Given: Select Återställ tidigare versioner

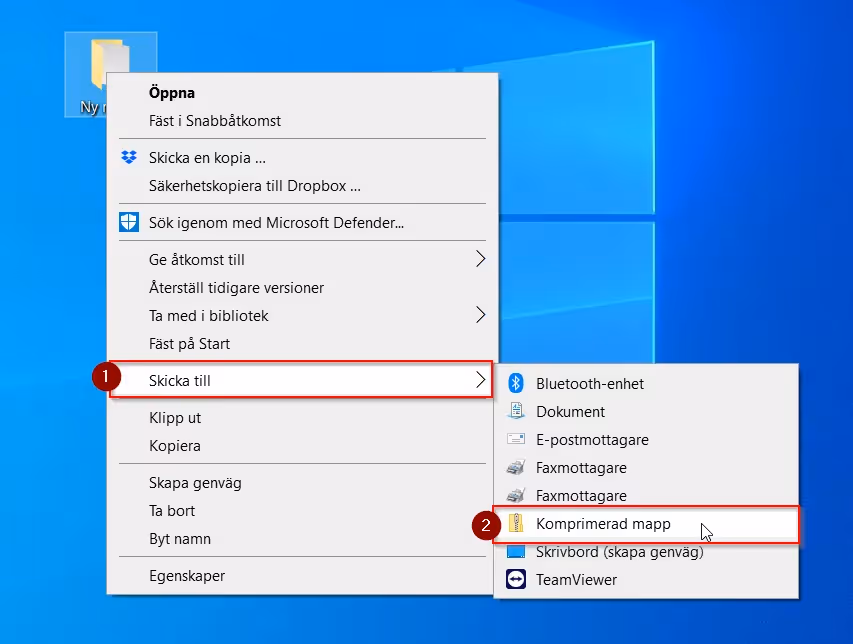Looking at the screenshot, I should 302,288.
